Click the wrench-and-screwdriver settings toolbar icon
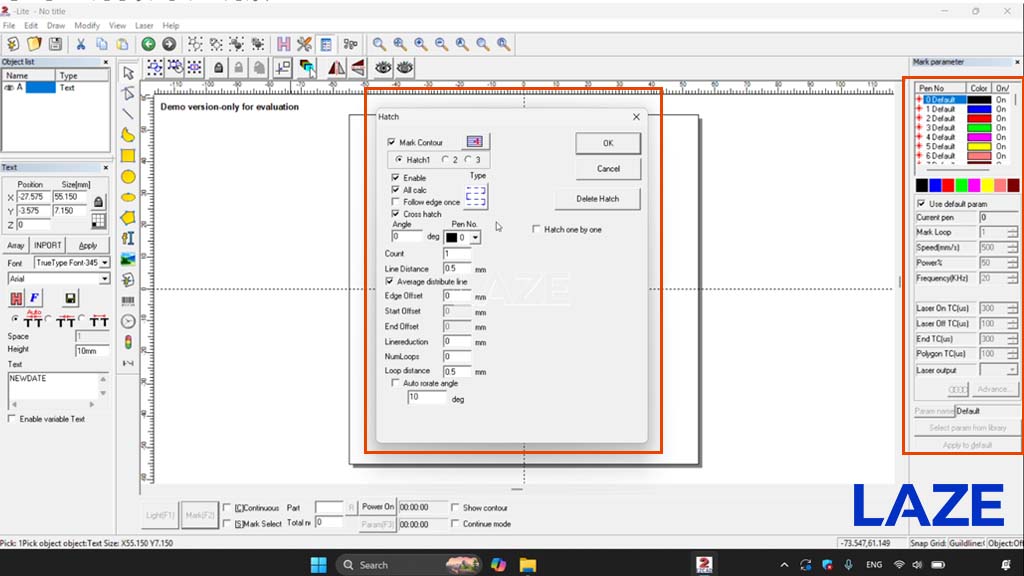 click(x=304, y=44)
